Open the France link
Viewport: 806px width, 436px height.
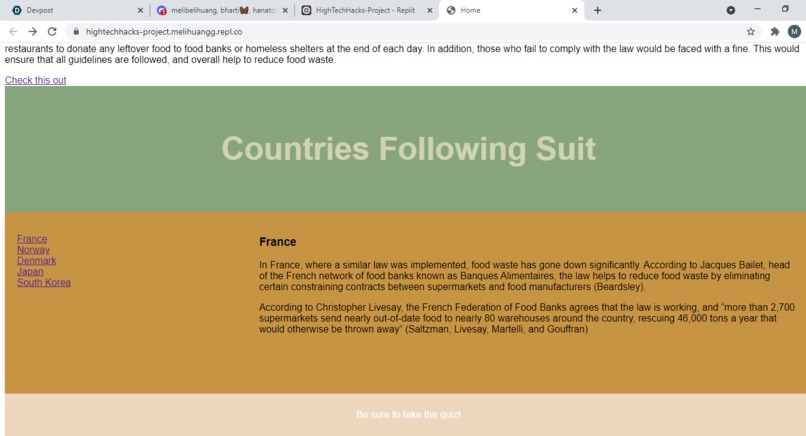(x=32, y=239)
